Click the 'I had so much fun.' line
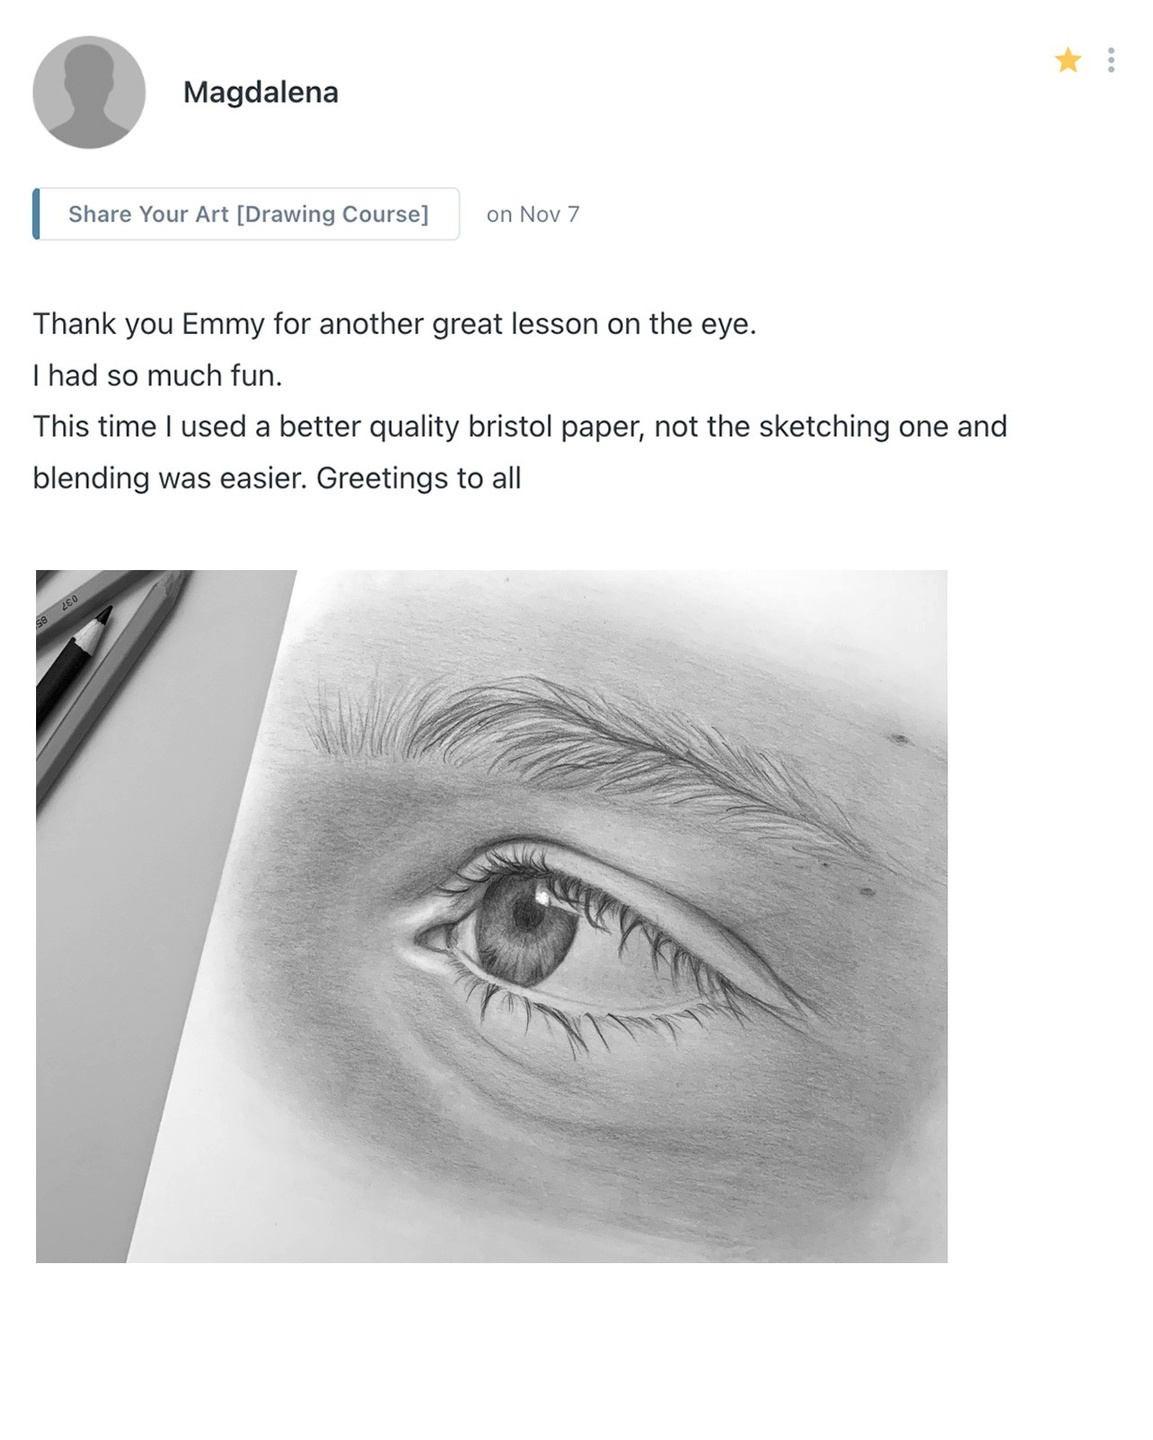1153x1440 pixels. (157, 376)
